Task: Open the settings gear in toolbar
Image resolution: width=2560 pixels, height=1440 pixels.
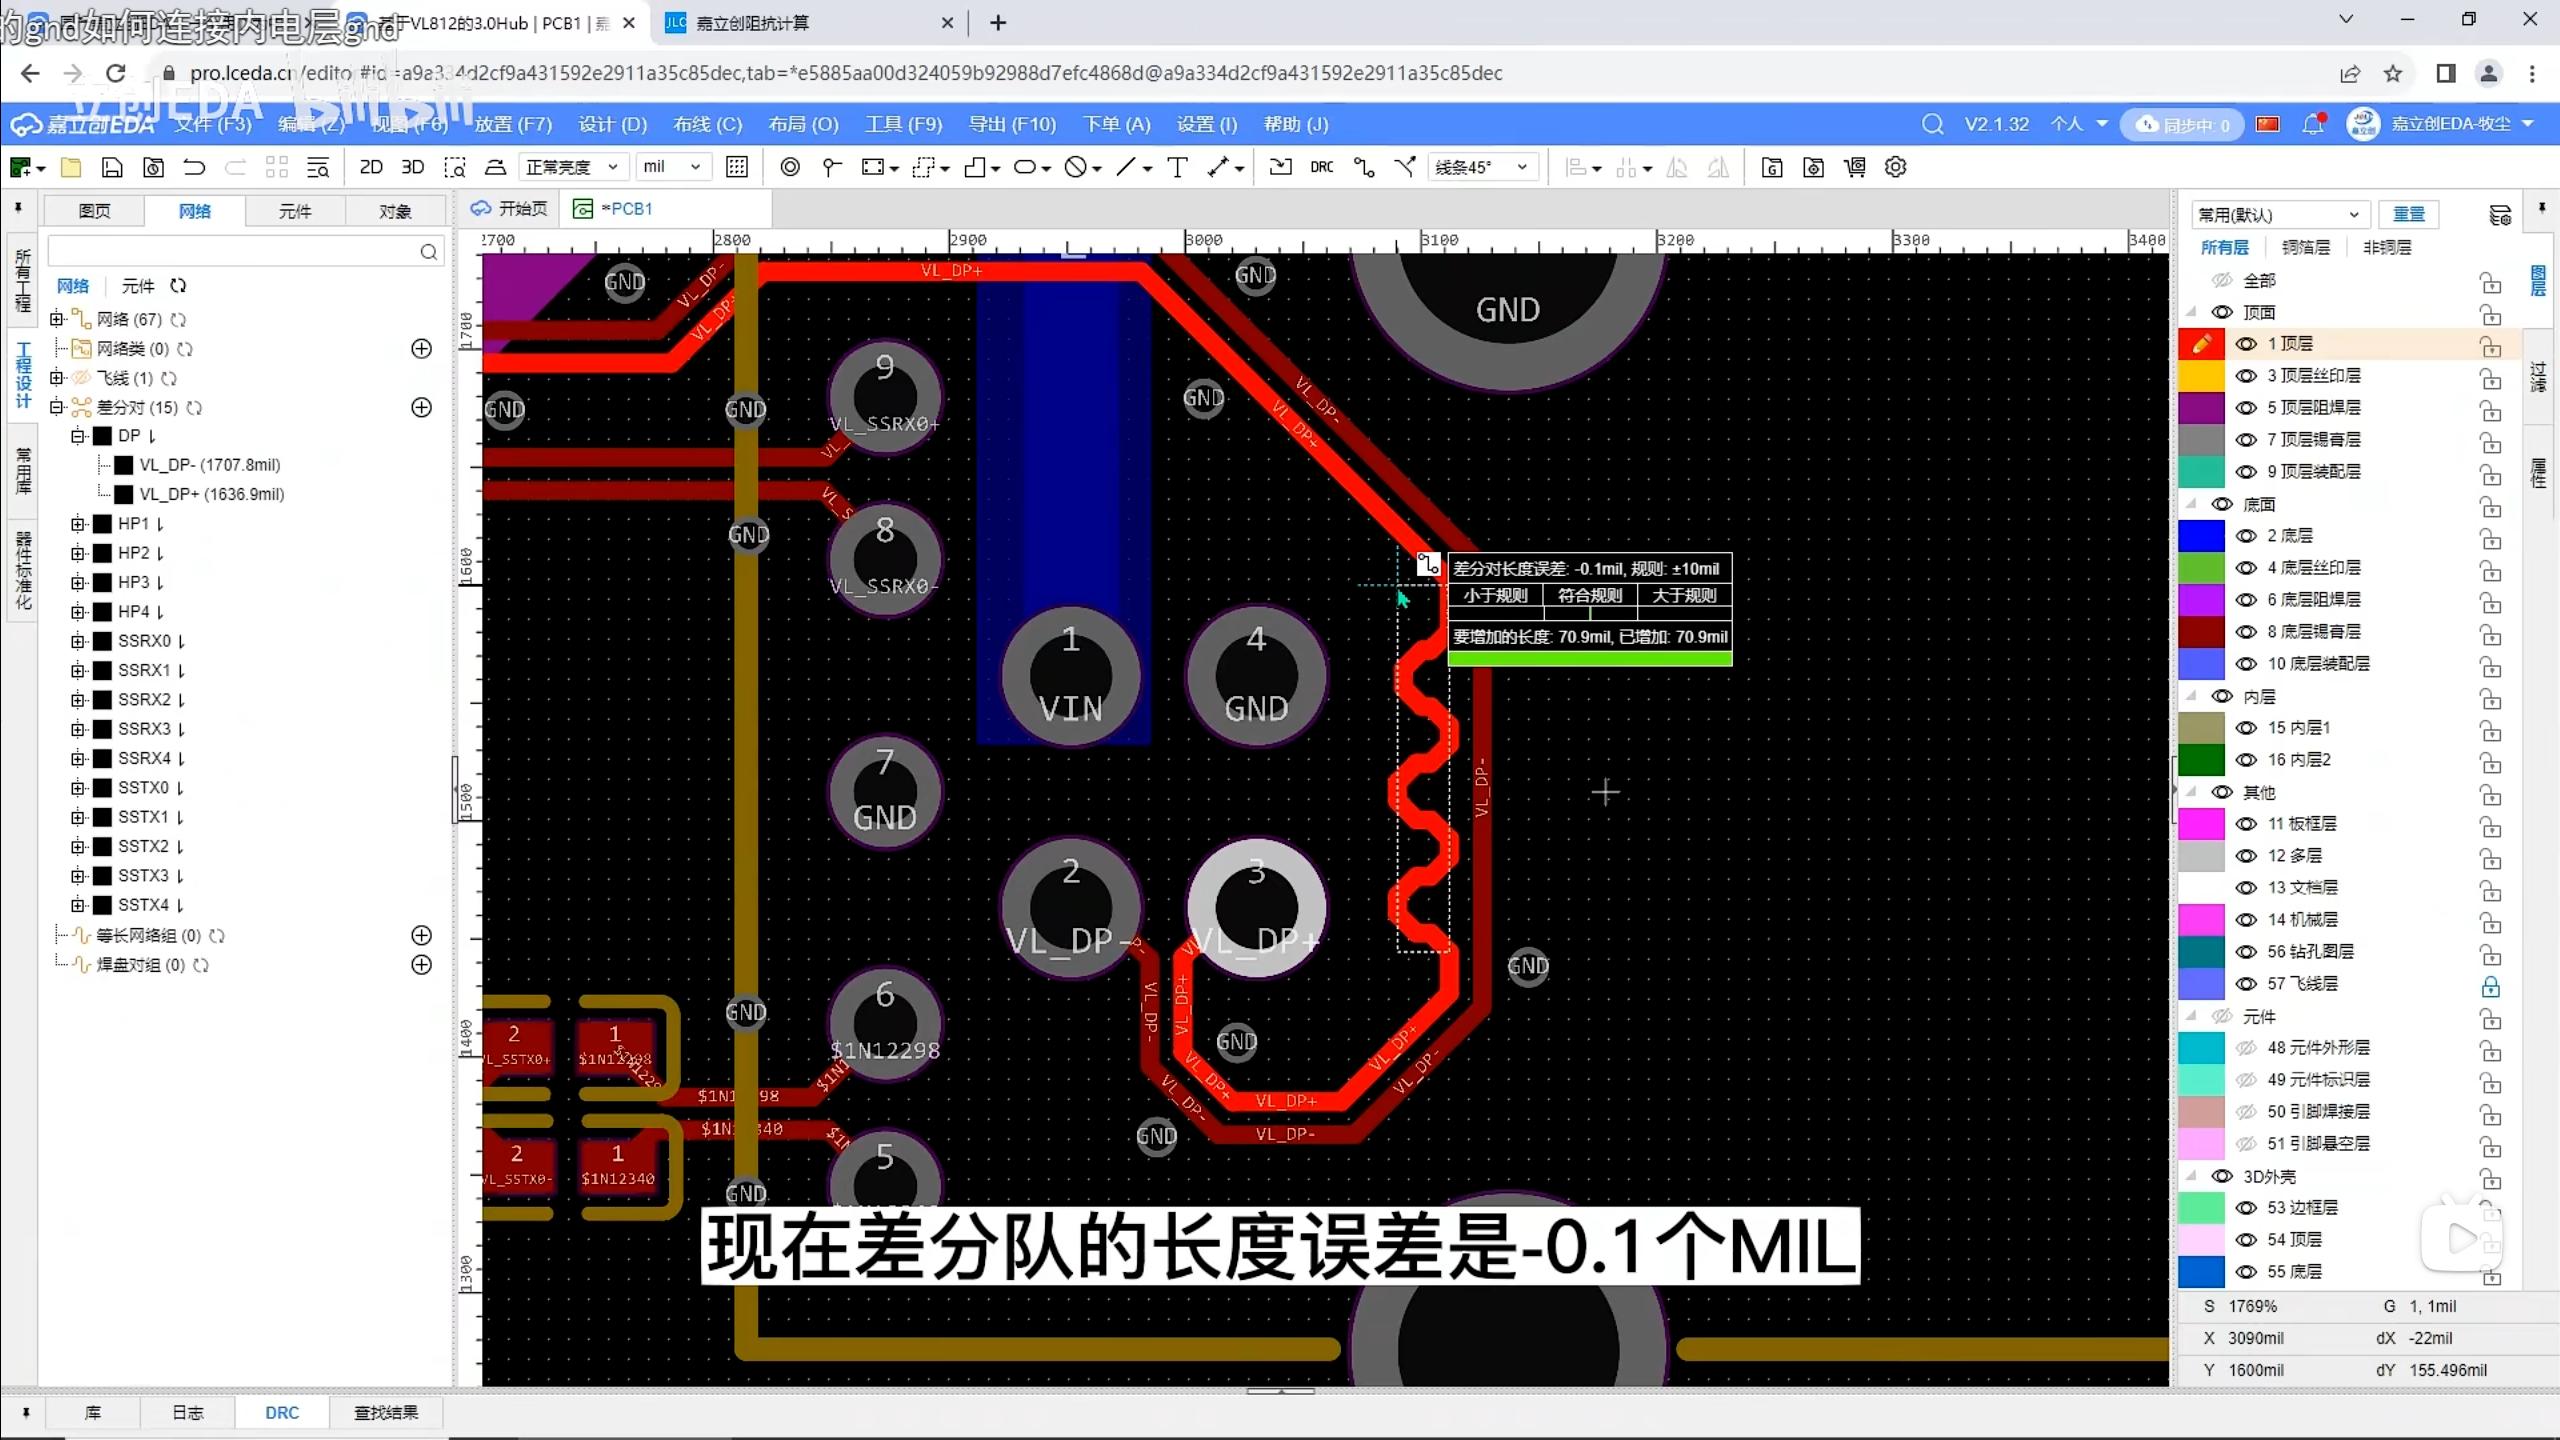Action: [x=1896, y=167]
